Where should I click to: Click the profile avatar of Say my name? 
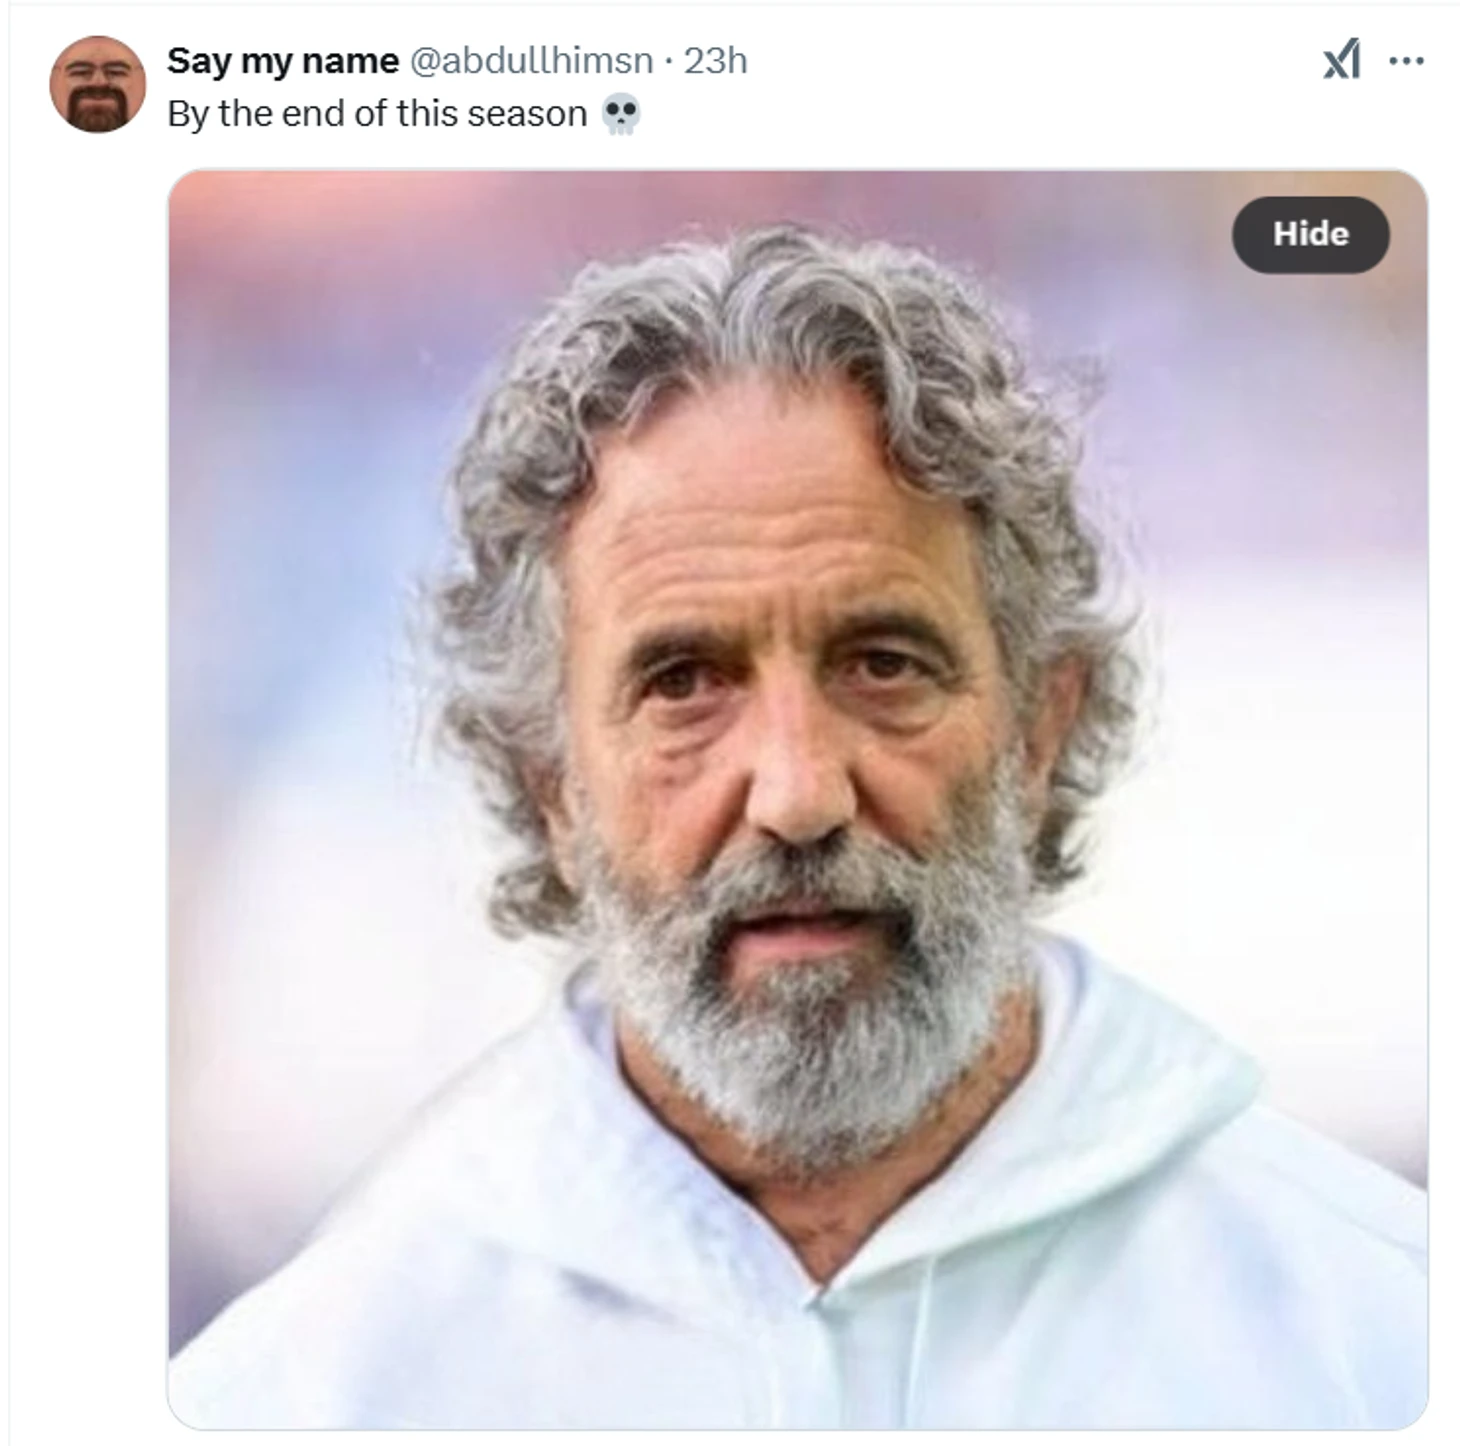coord(97,84)
